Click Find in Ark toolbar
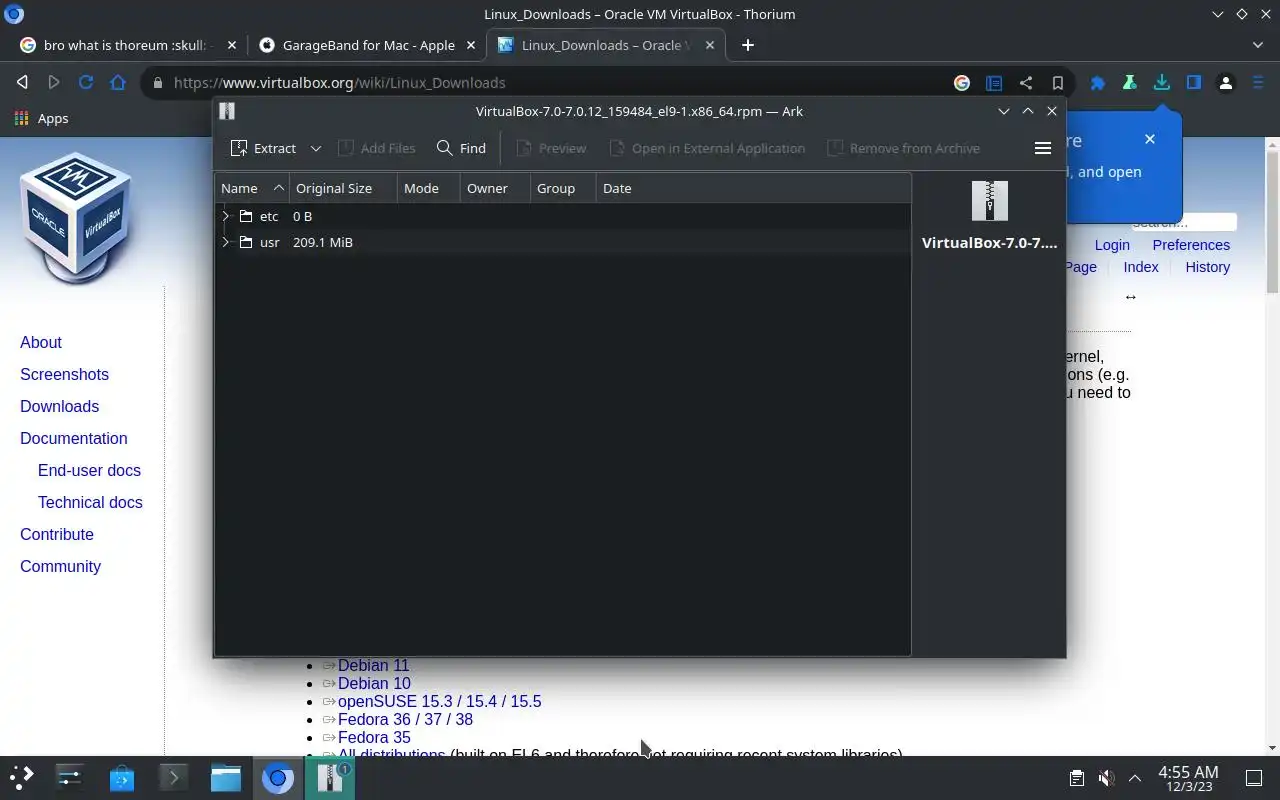Viewport: 1280px width, 800px height. tap(461, 148)
